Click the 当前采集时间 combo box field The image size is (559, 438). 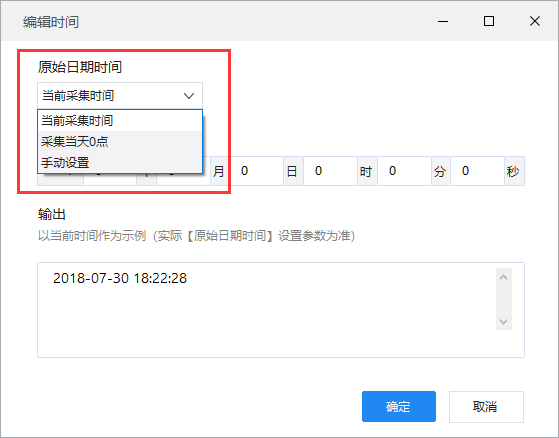click(120, 96)
